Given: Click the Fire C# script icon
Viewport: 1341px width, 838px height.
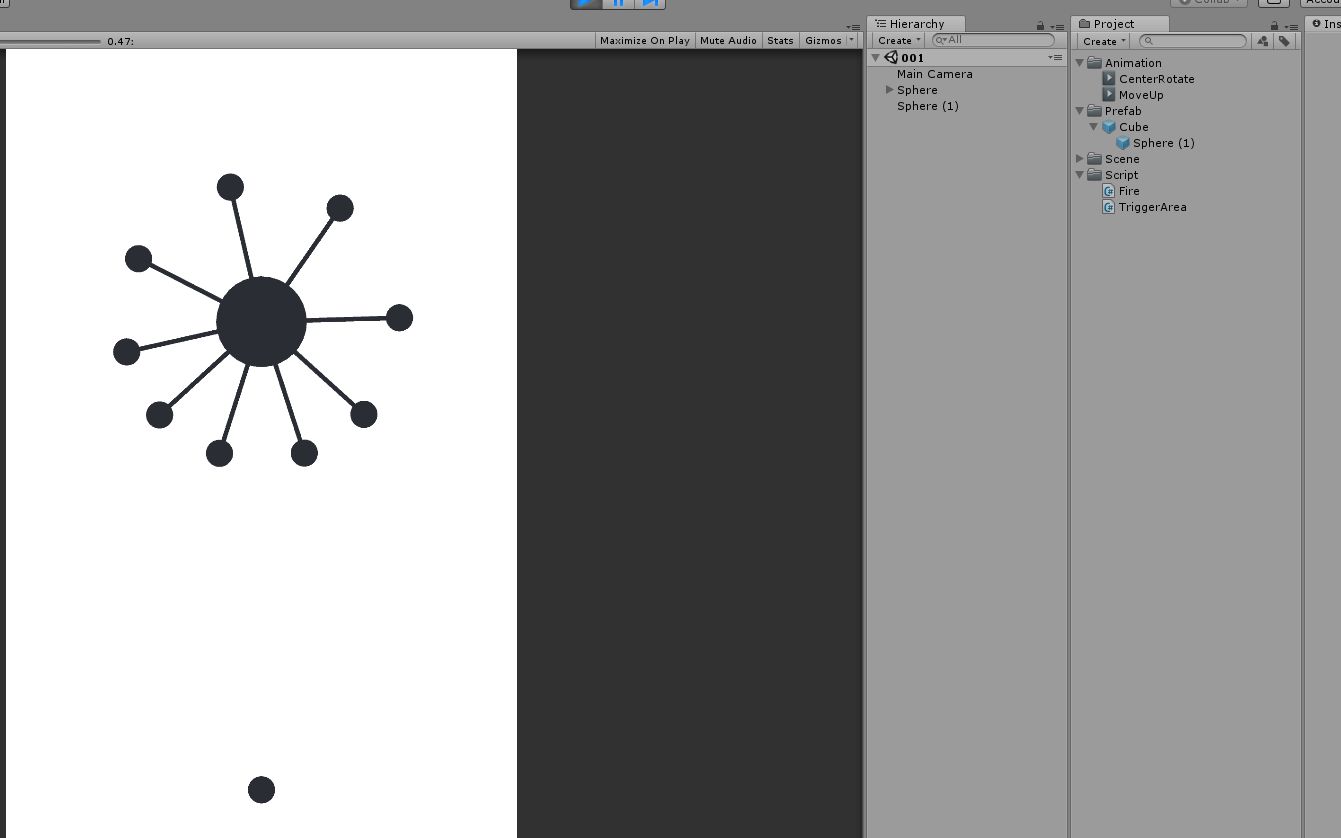Looking at the screenshot, I should 1109,191.
